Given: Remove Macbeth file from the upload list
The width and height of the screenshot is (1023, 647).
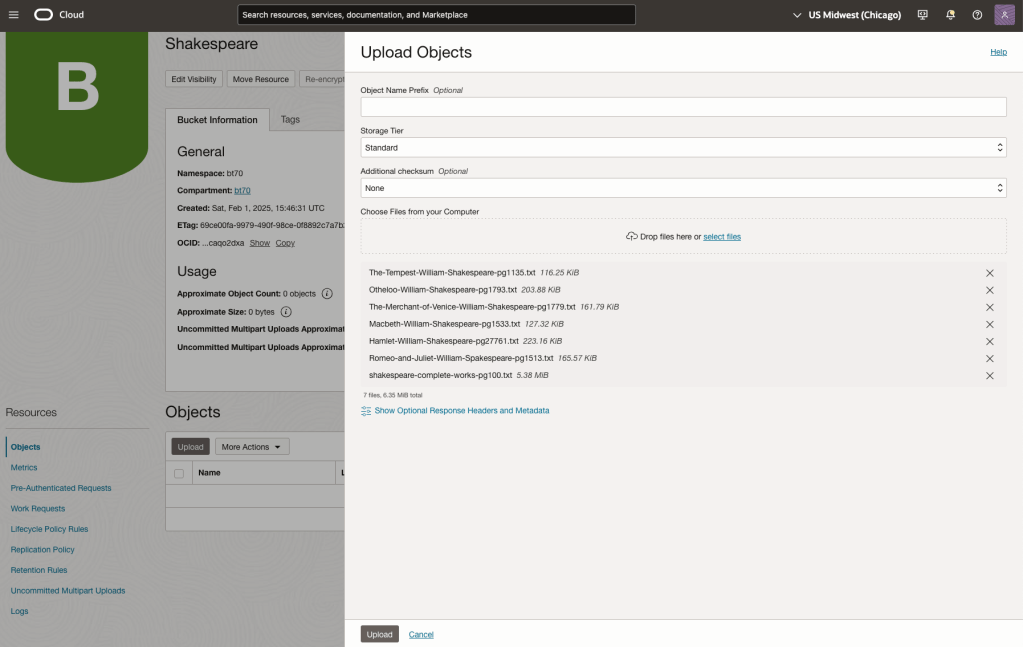Looking at the screenshot, I should coord(990,324).
